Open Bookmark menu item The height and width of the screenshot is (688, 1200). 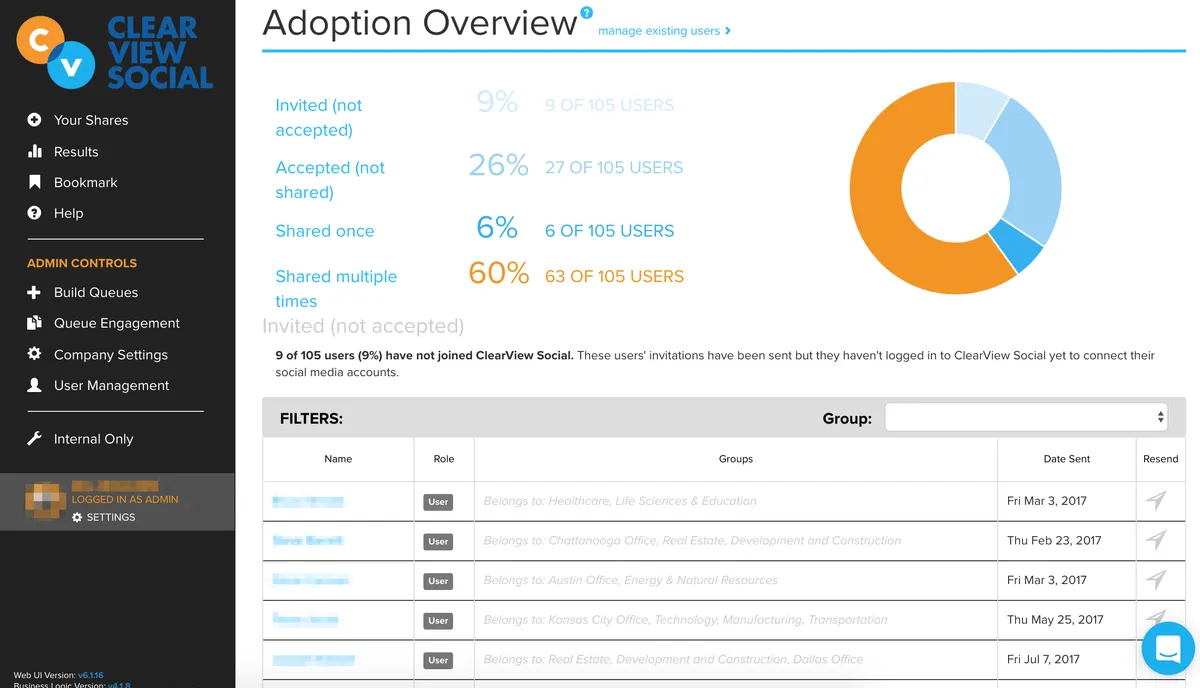(x=86, y=183)
